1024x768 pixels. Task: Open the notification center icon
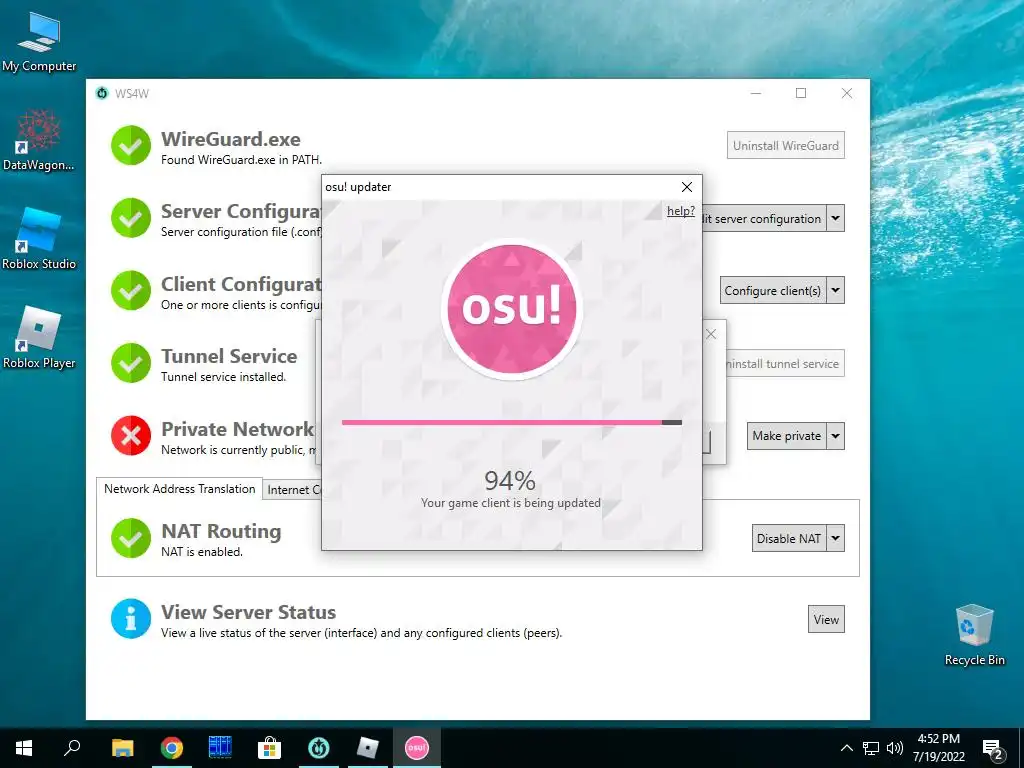pos(992,749)
